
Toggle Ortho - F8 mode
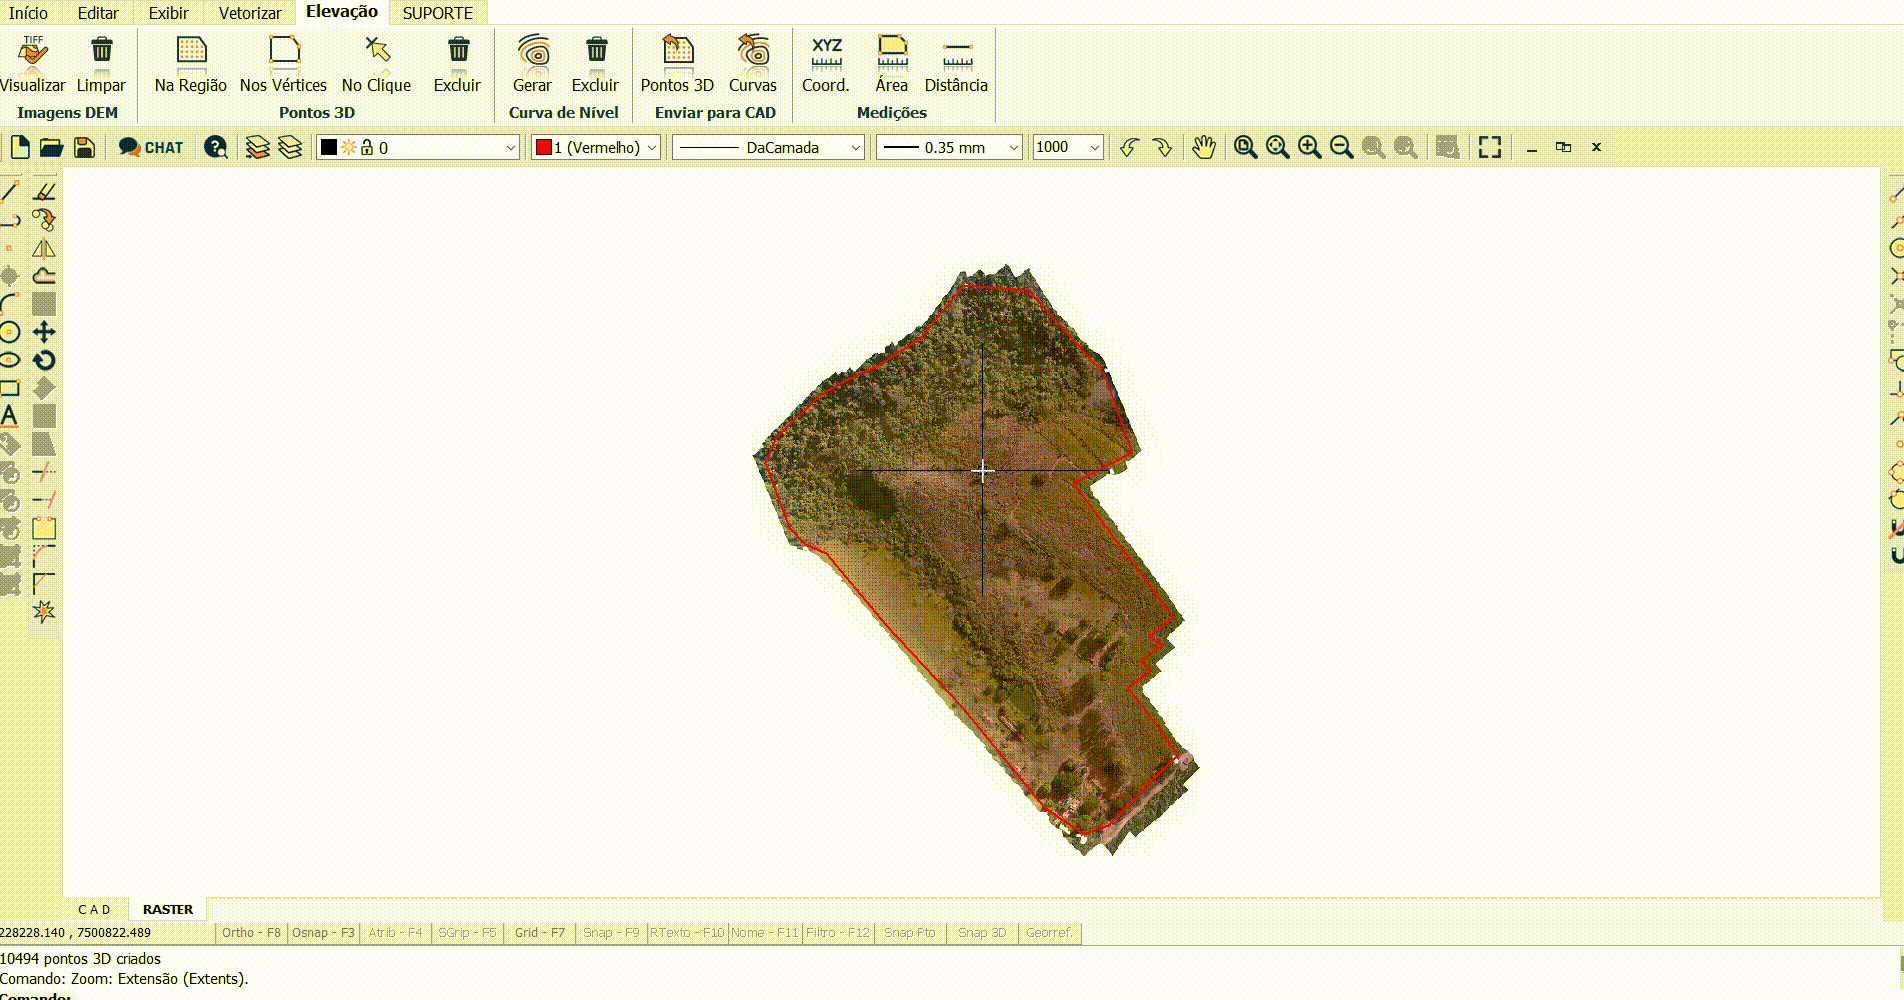point(251,933)
